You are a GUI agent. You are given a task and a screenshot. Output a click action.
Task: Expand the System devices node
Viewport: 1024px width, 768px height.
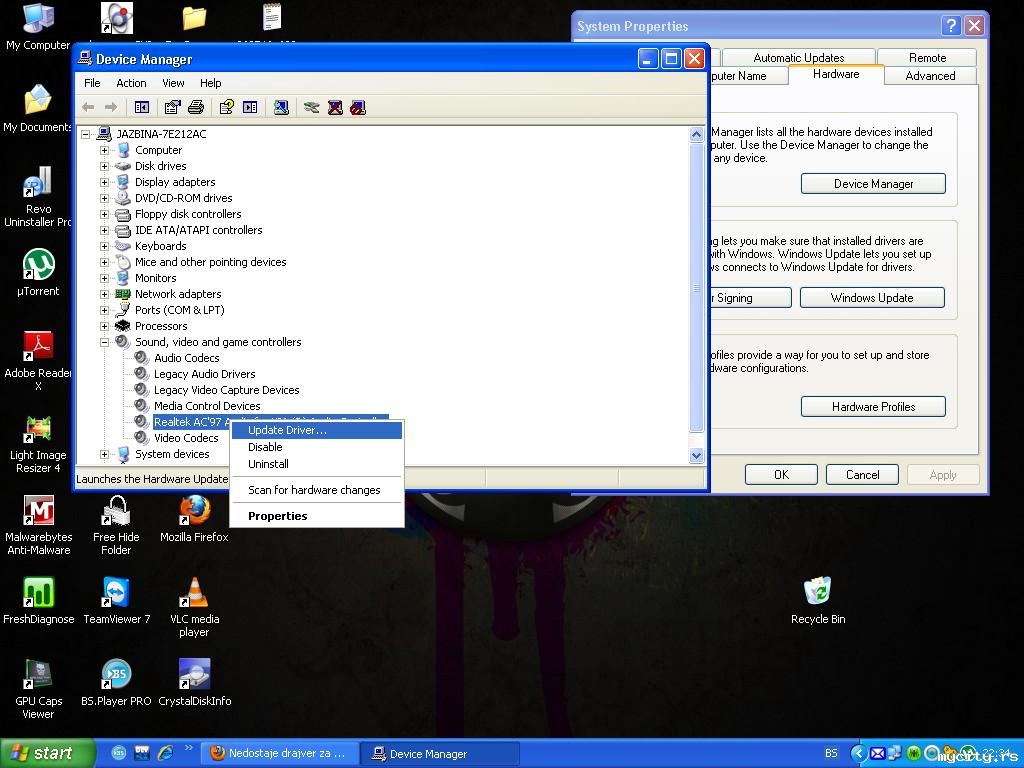[x=104, y=454]
